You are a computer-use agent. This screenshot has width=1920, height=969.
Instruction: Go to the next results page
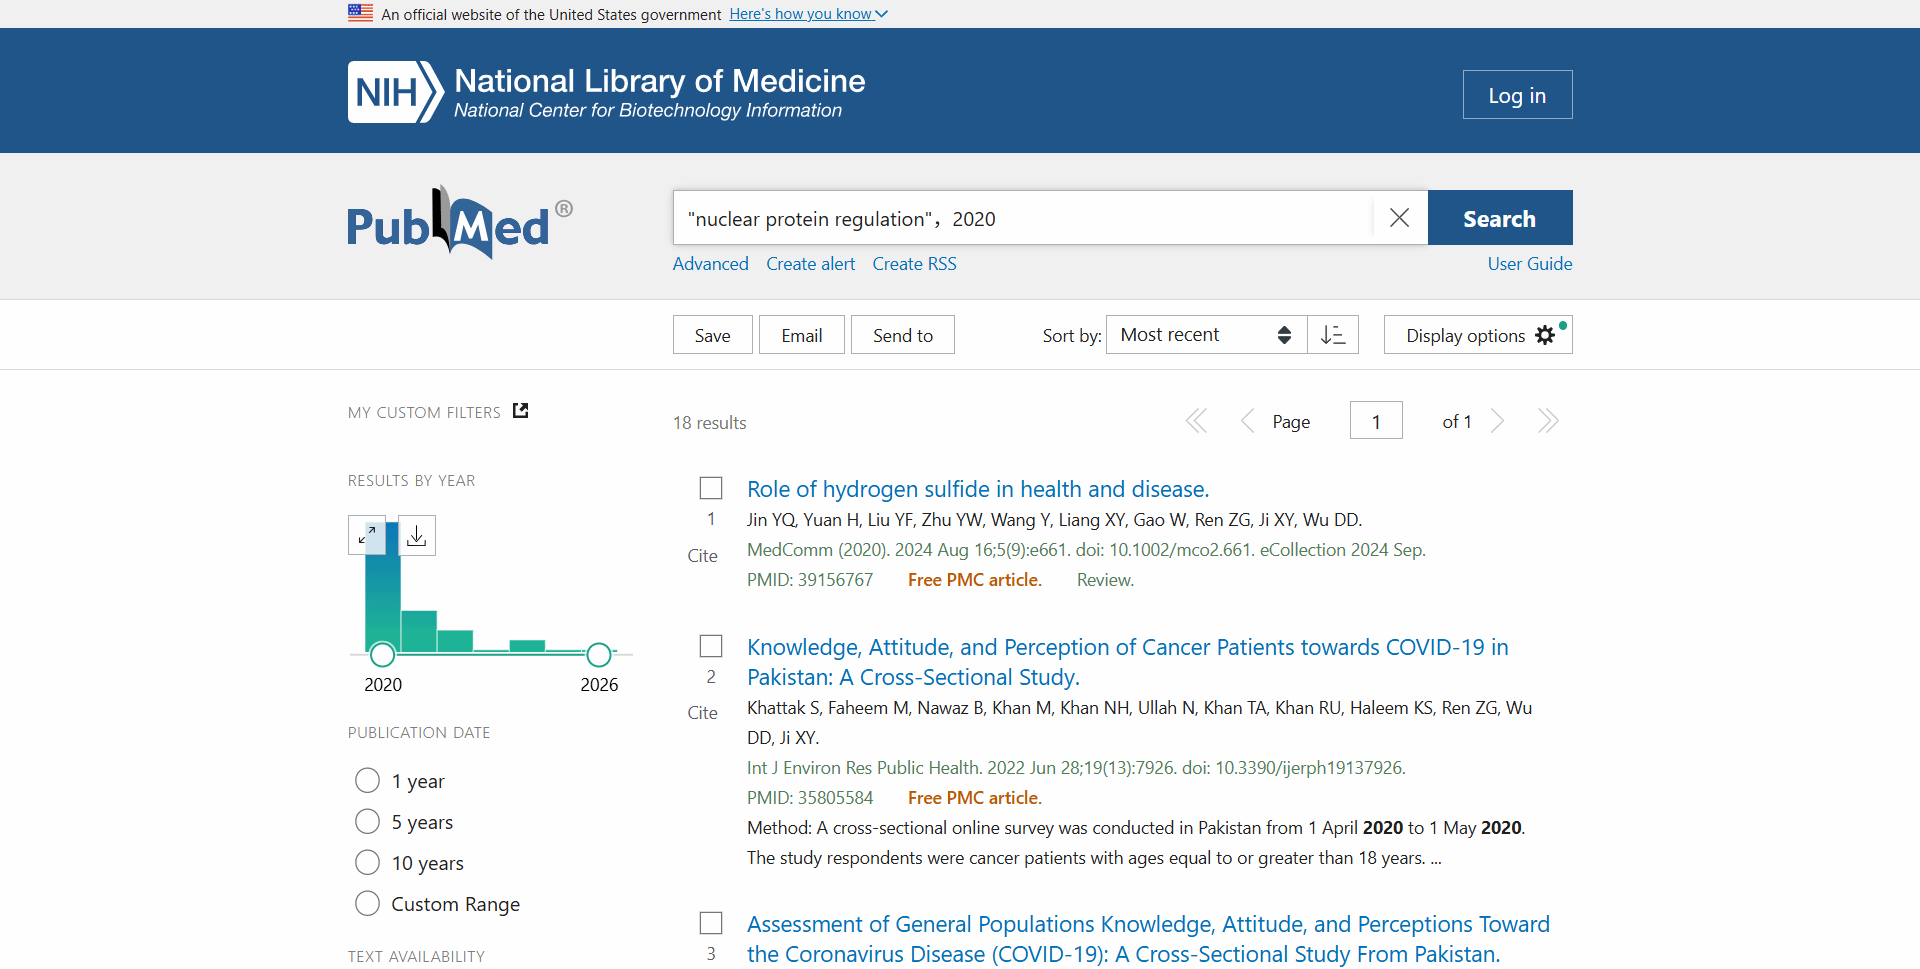(x=1498, y=421)
